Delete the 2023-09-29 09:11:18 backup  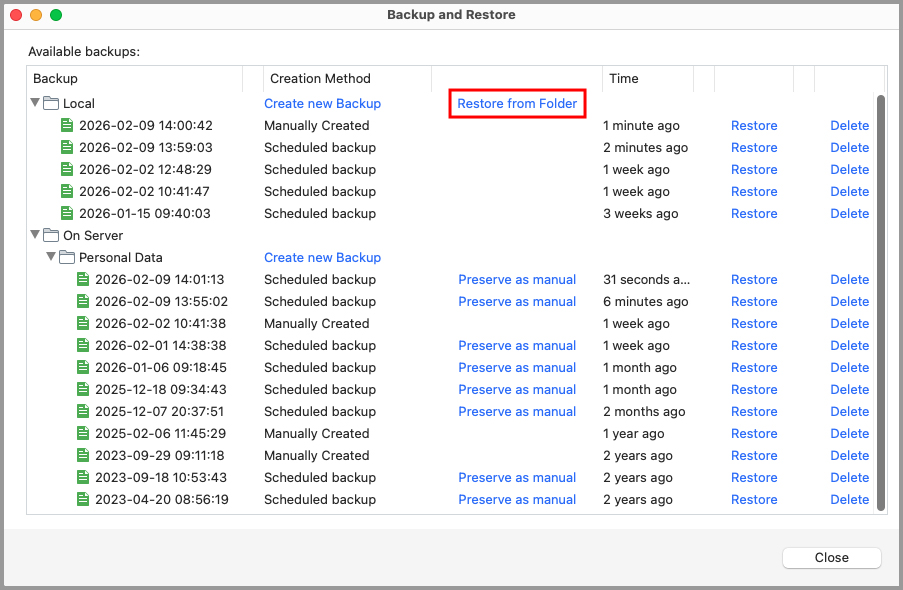(x=849, y=455)
